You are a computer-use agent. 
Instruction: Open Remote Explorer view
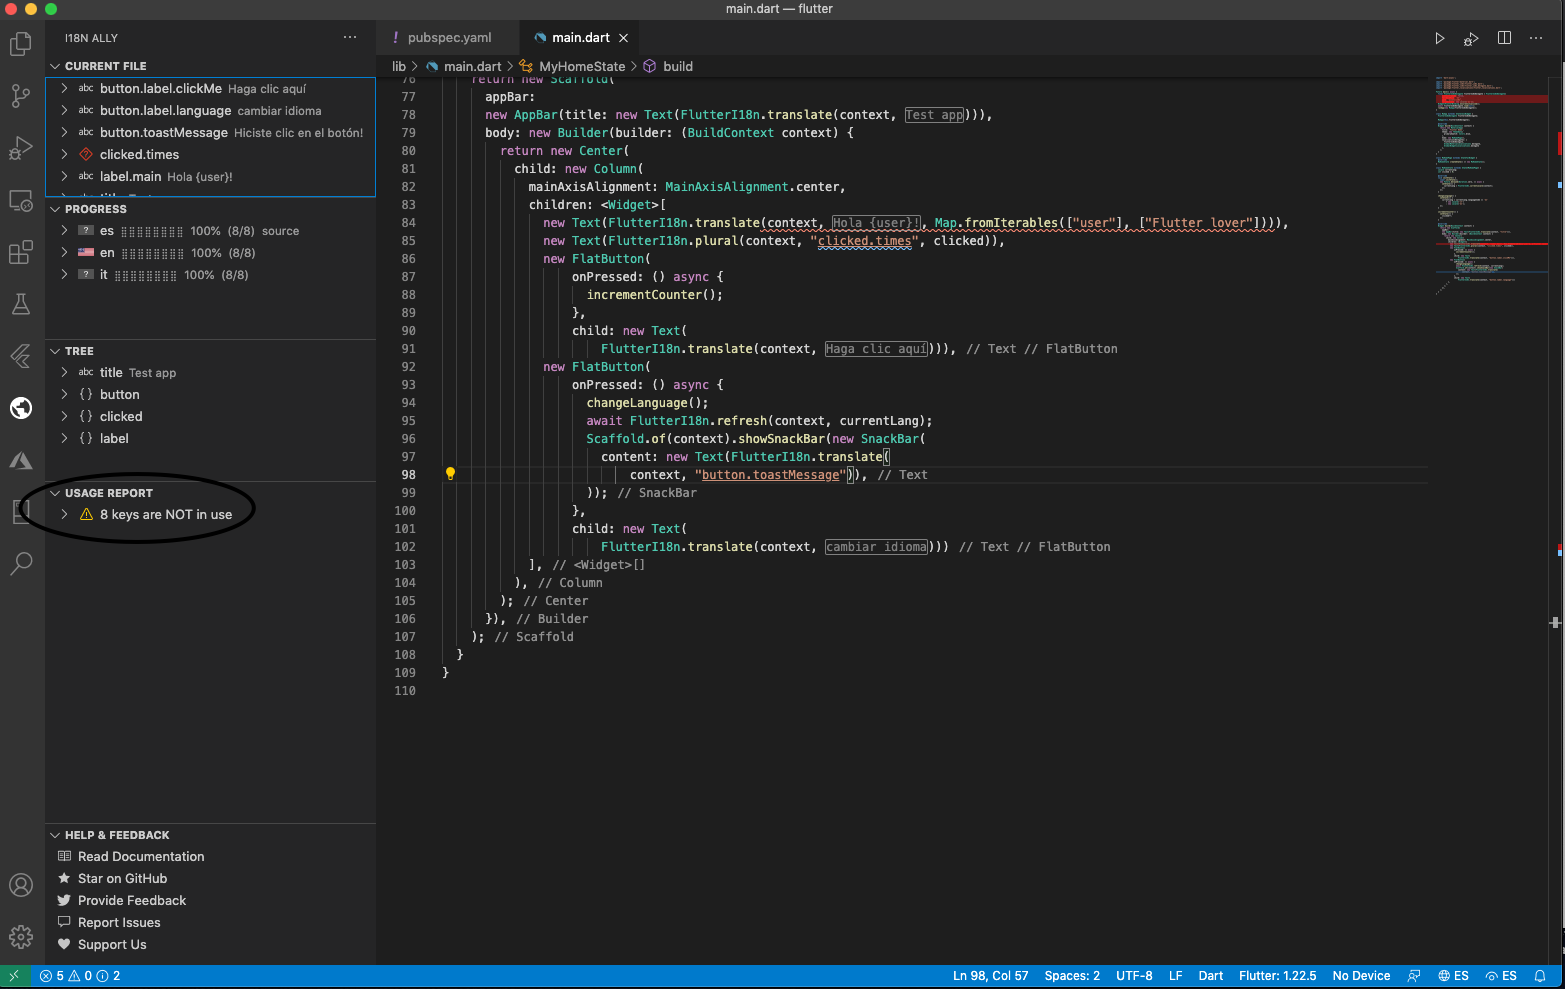[21, 200]
